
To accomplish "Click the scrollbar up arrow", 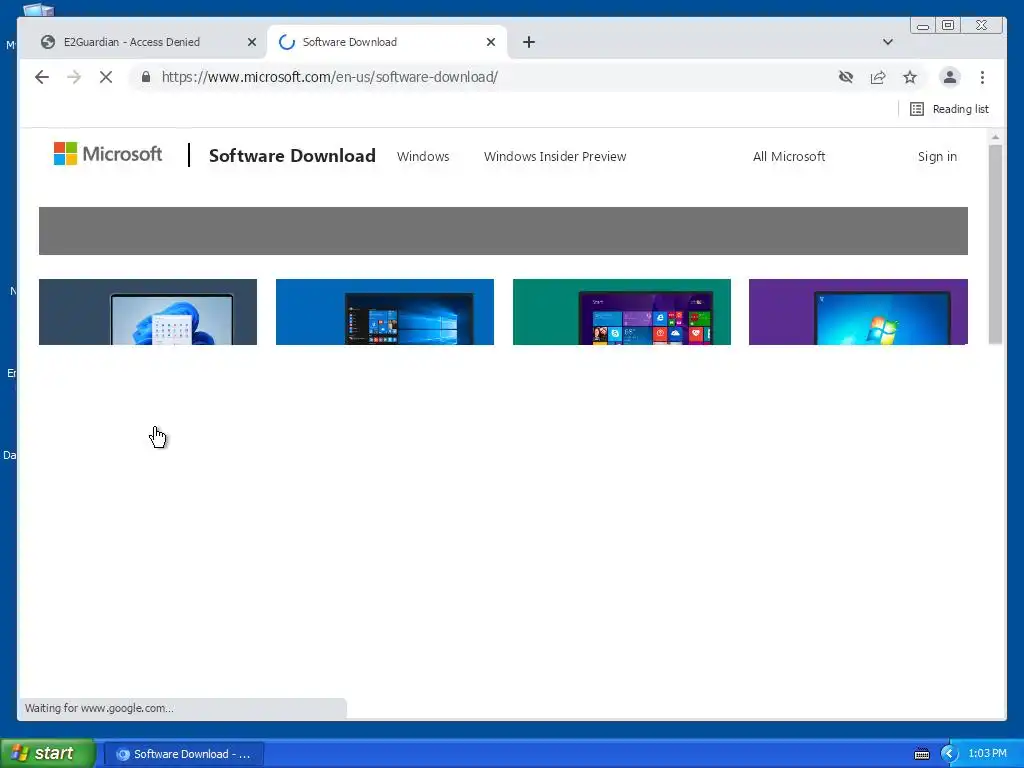I will pyautogui.click(x=995, y=137).
